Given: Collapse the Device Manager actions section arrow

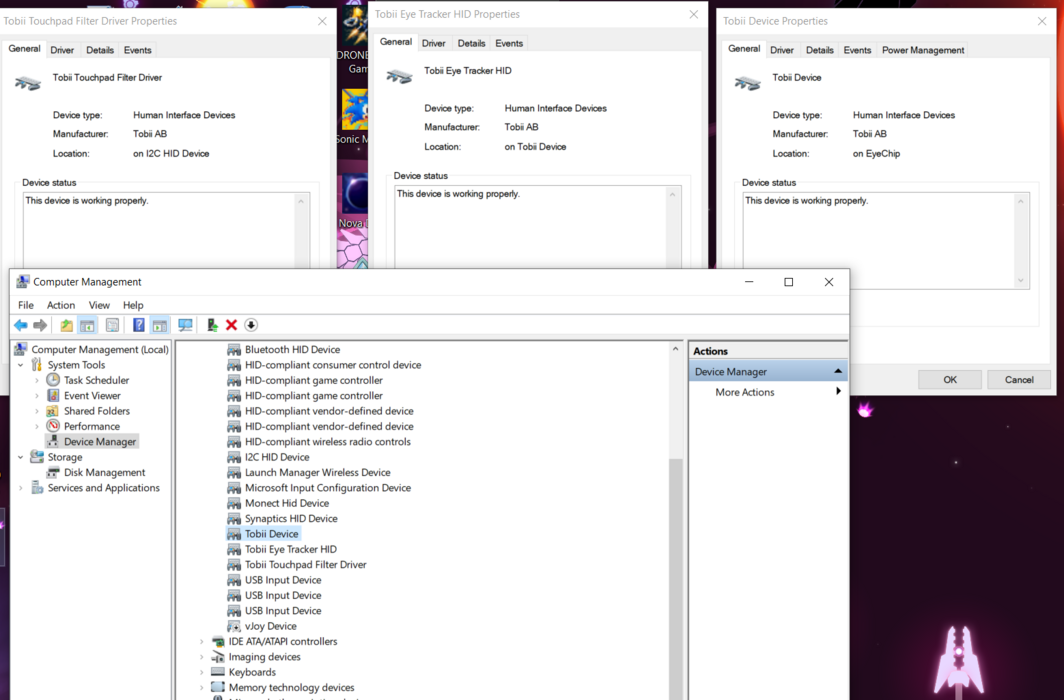Looking at the screenshot, I should (x=838, y=371).
